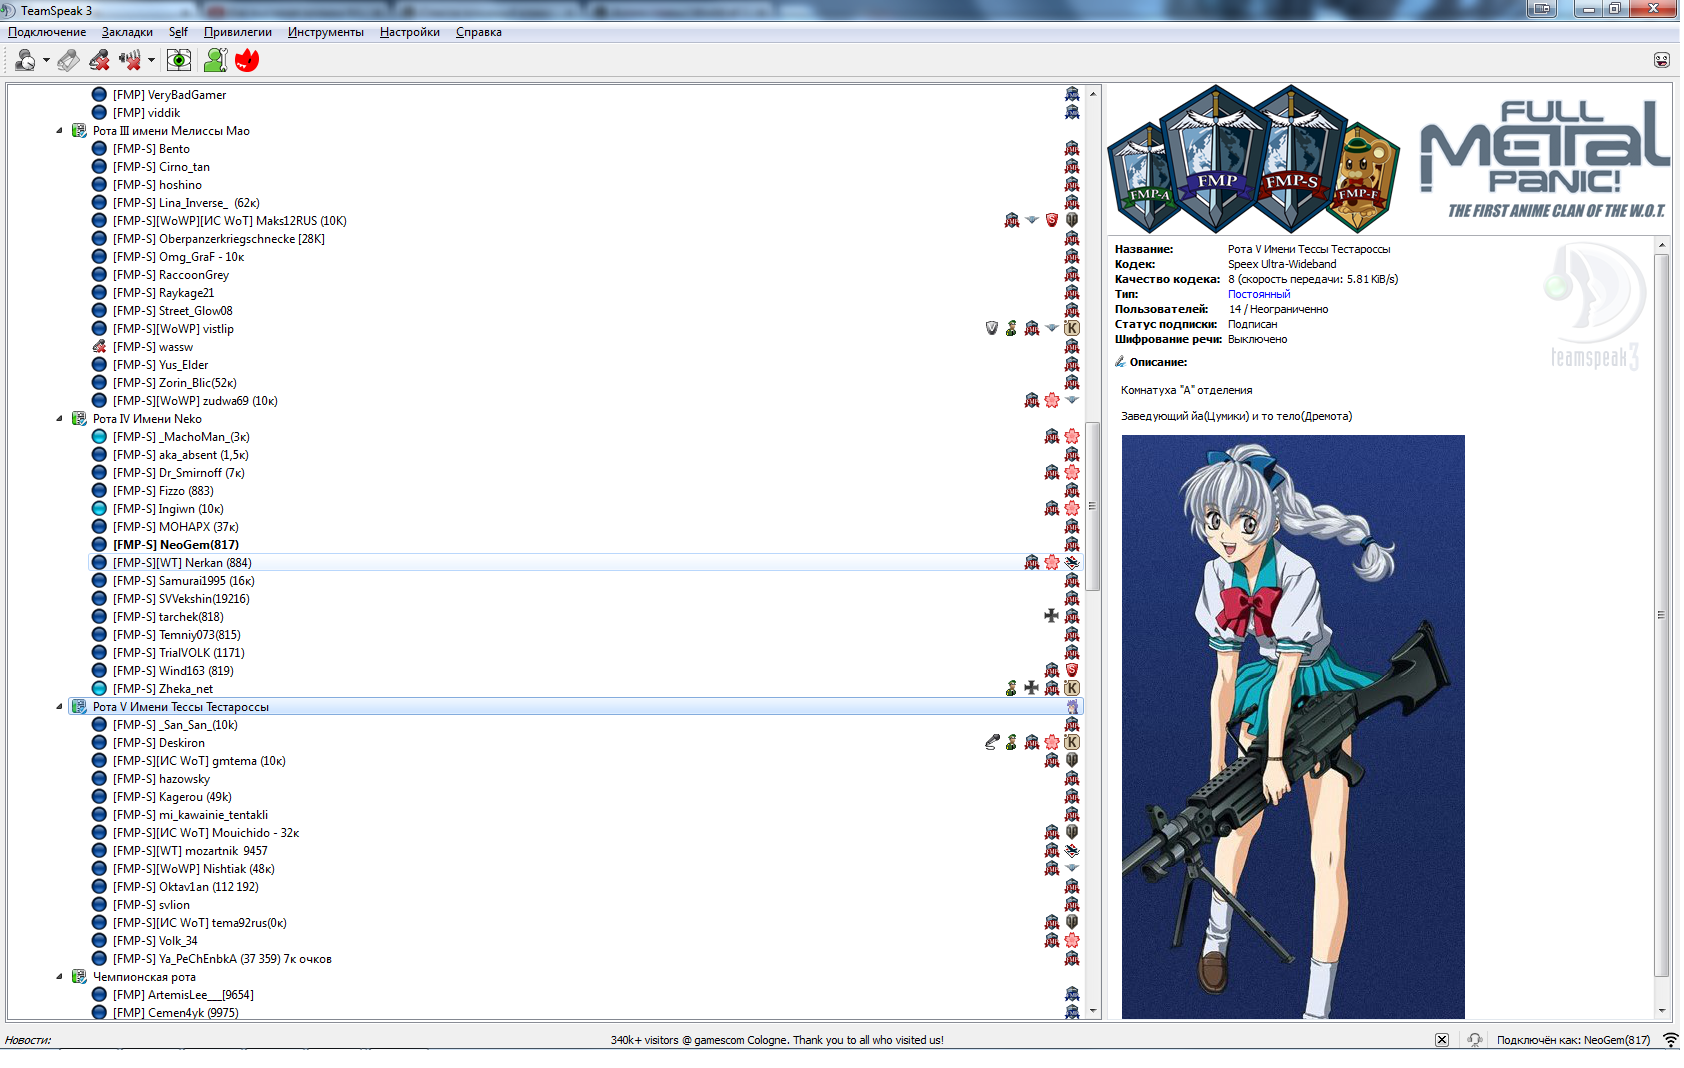Click the K badge on Zheka_net row
1684x1068 pixels.
pos(1072,688)
